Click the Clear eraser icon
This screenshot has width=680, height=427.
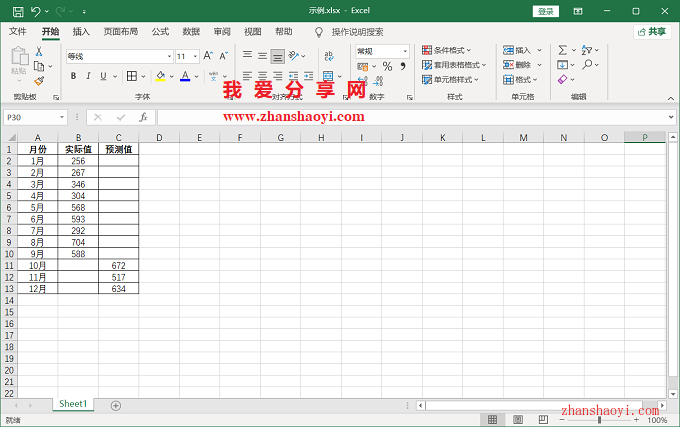click(562, 79)
